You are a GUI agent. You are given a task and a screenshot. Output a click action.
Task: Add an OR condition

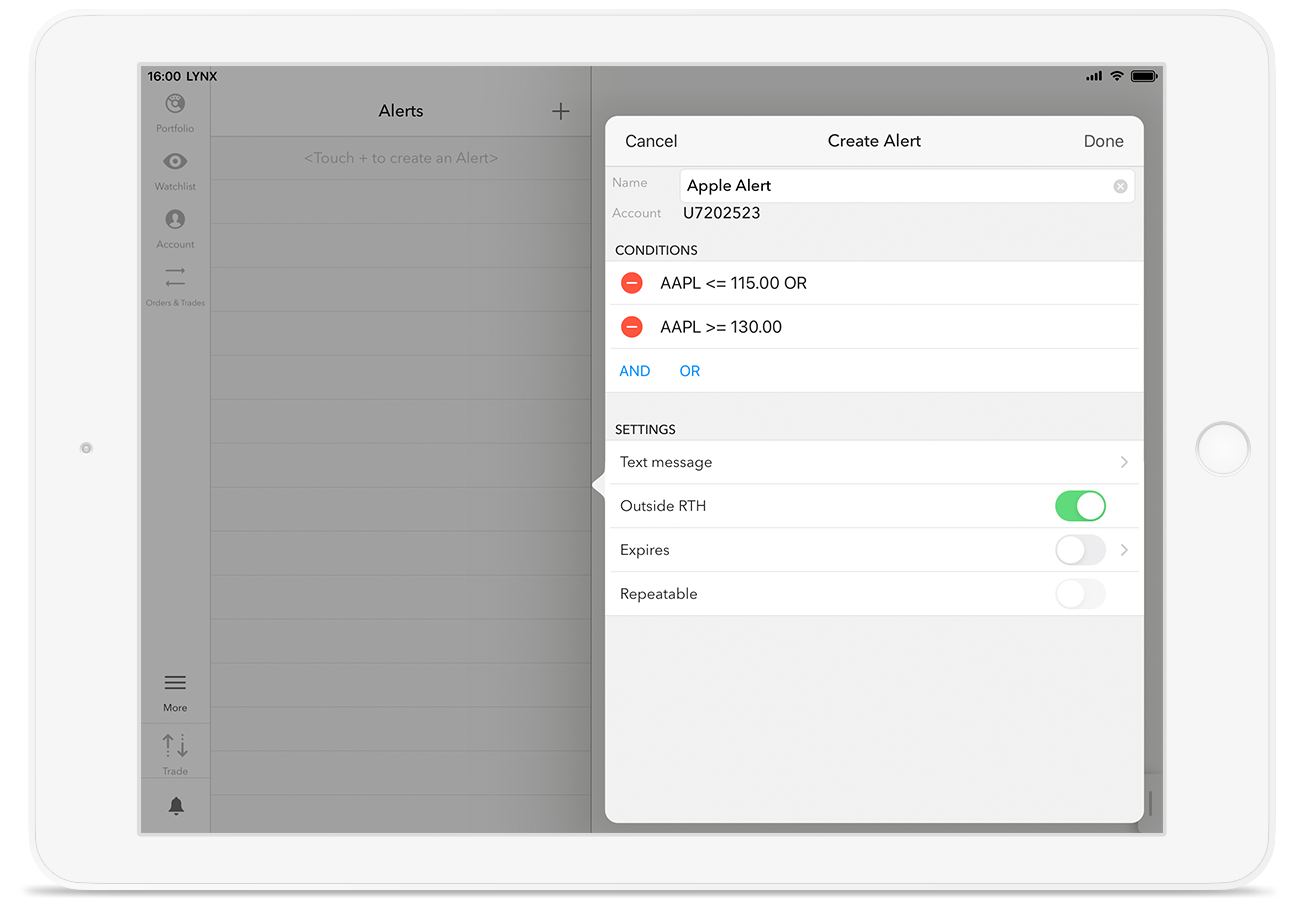tap(690, 371)
